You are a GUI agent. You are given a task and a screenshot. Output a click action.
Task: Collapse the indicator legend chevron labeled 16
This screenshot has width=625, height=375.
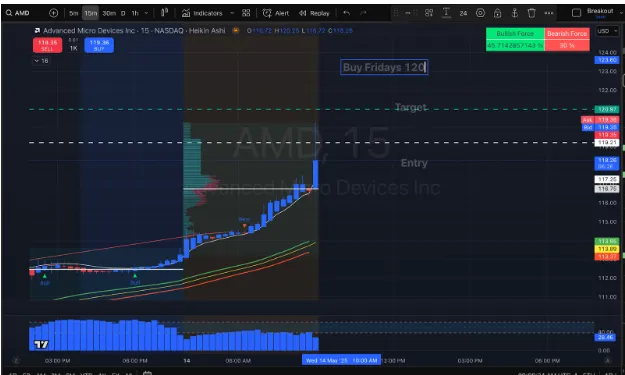click(x=41, y=61)
